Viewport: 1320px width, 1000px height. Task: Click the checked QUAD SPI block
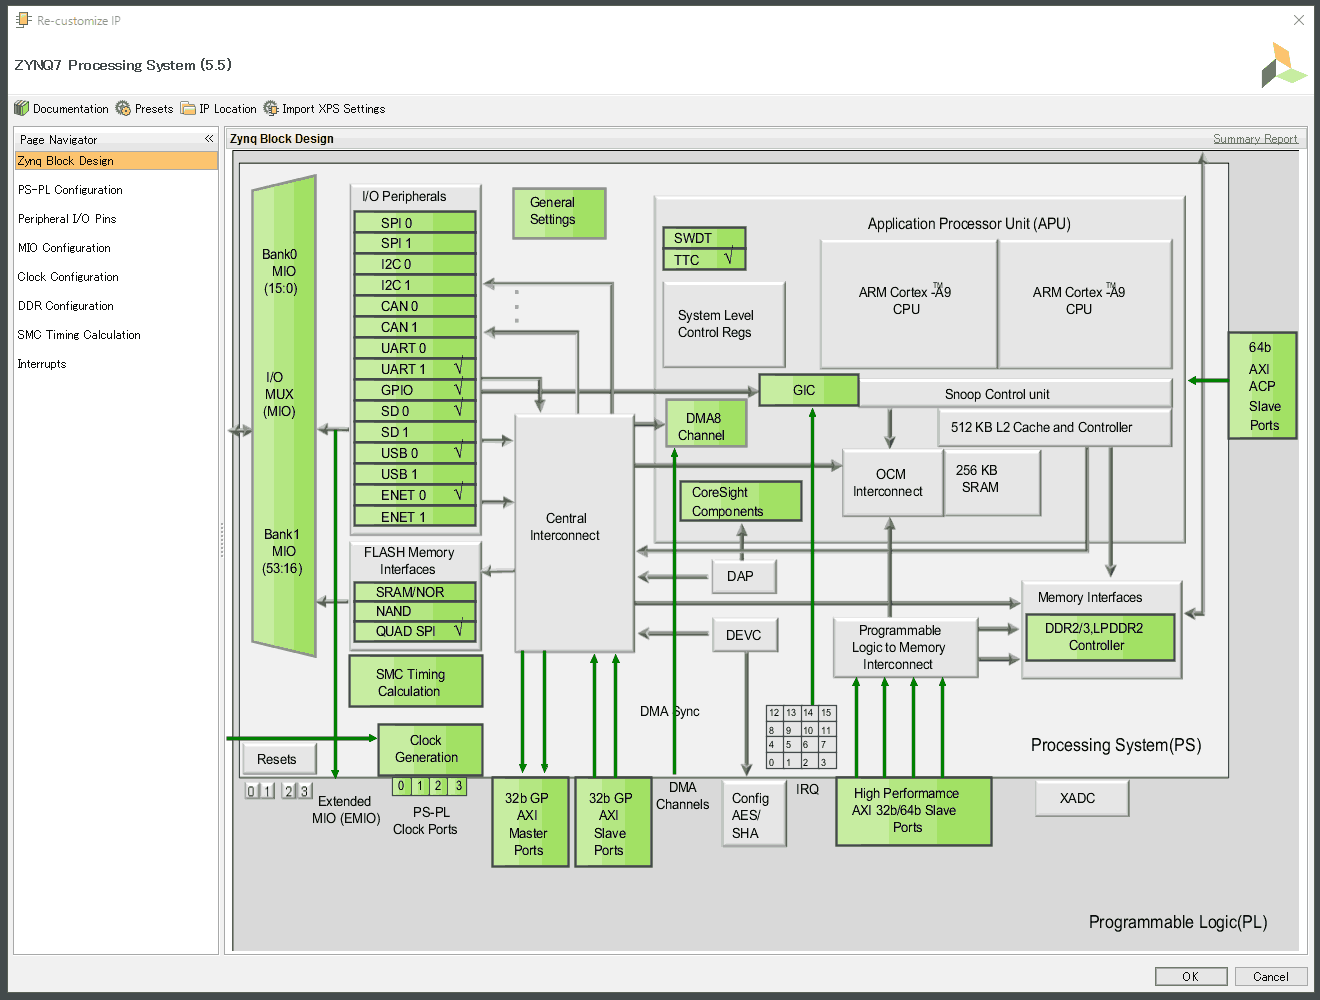[415, 631]
